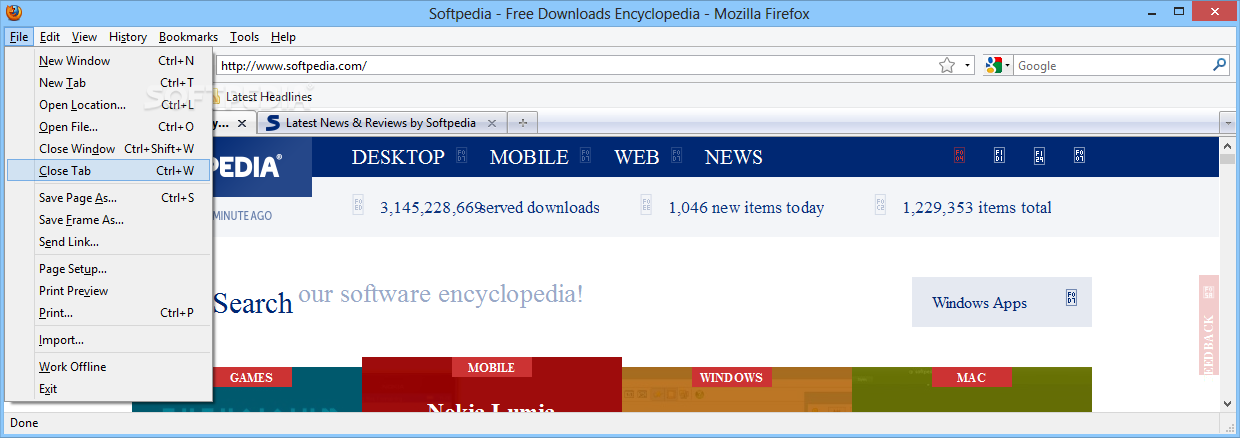Open the list all tabs dropdown
Screen dimensions: 1240x438
1228,123
